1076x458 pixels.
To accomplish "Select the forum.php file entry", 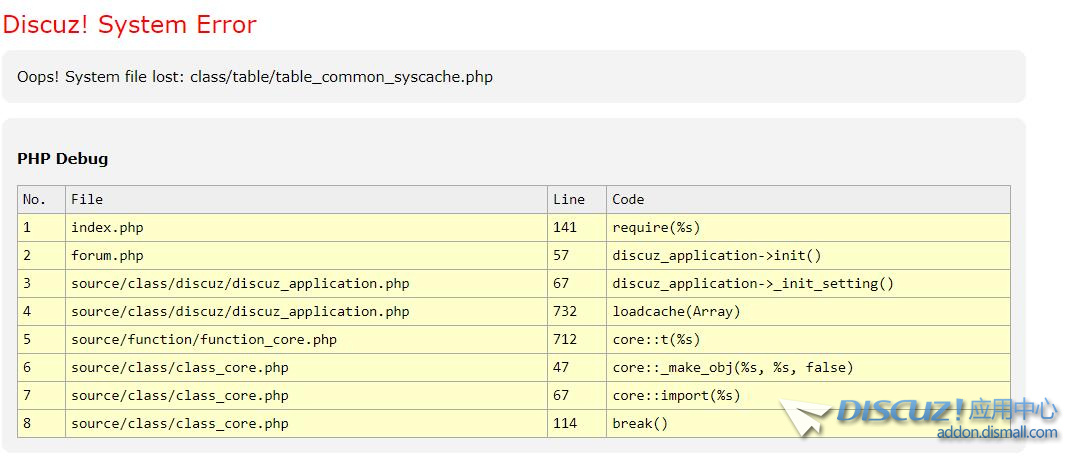I will pyautogui.click(x=107, y=256).
